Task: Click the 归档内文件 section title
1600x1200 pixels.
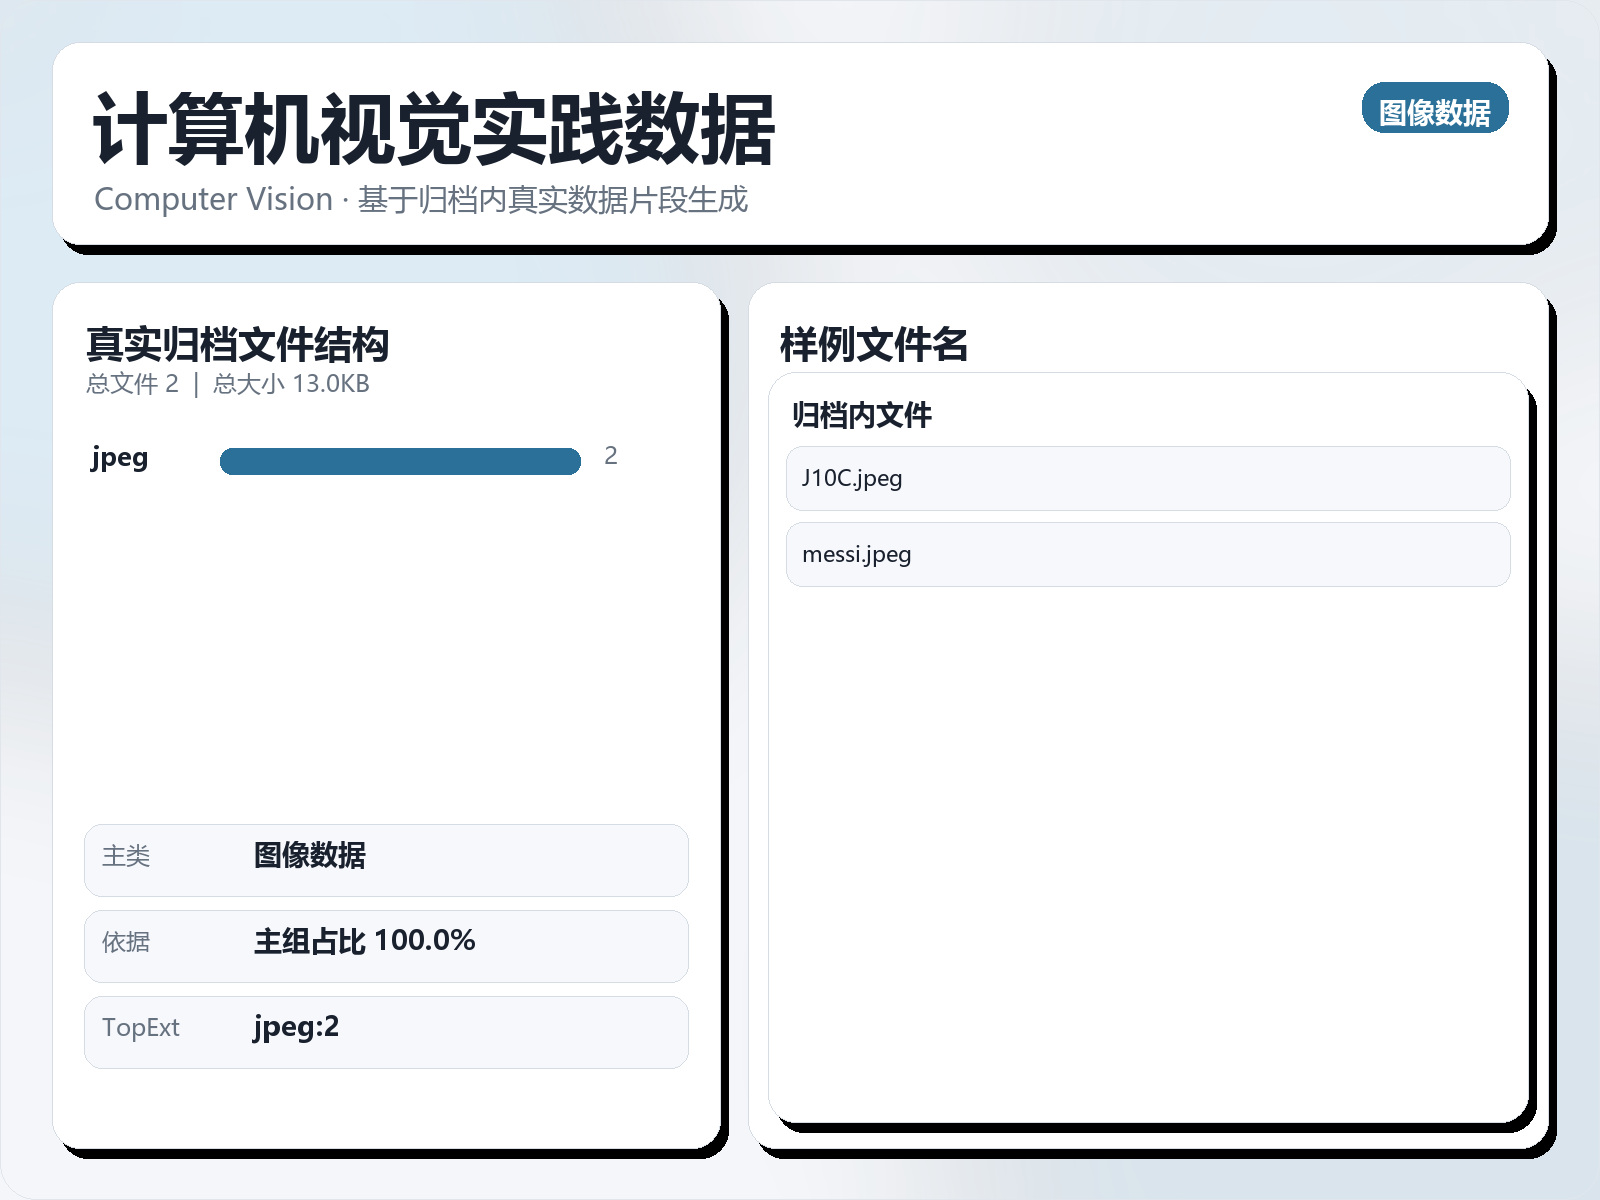Action: pos(860,415)
